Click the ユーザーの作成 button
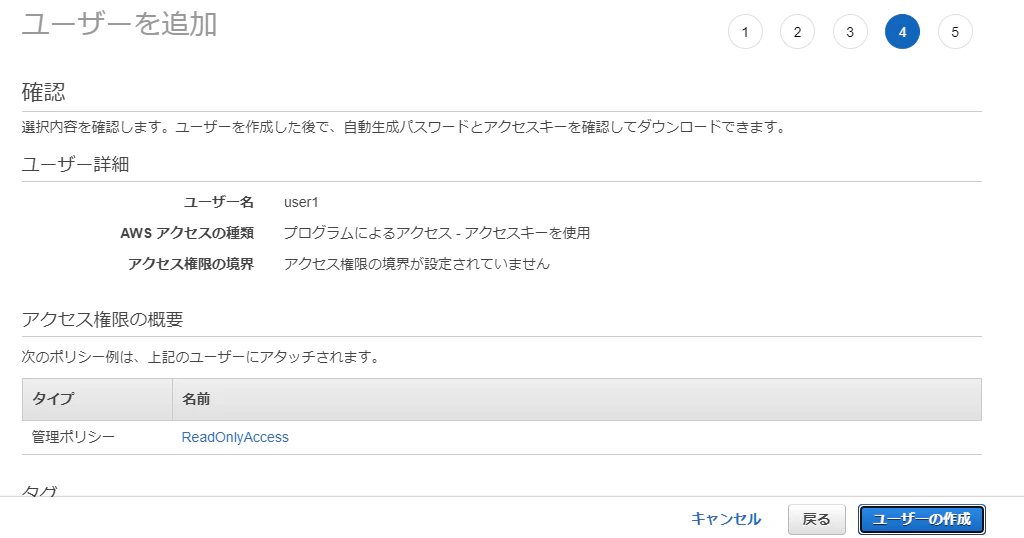1024x538 pixels. [921, 519]
